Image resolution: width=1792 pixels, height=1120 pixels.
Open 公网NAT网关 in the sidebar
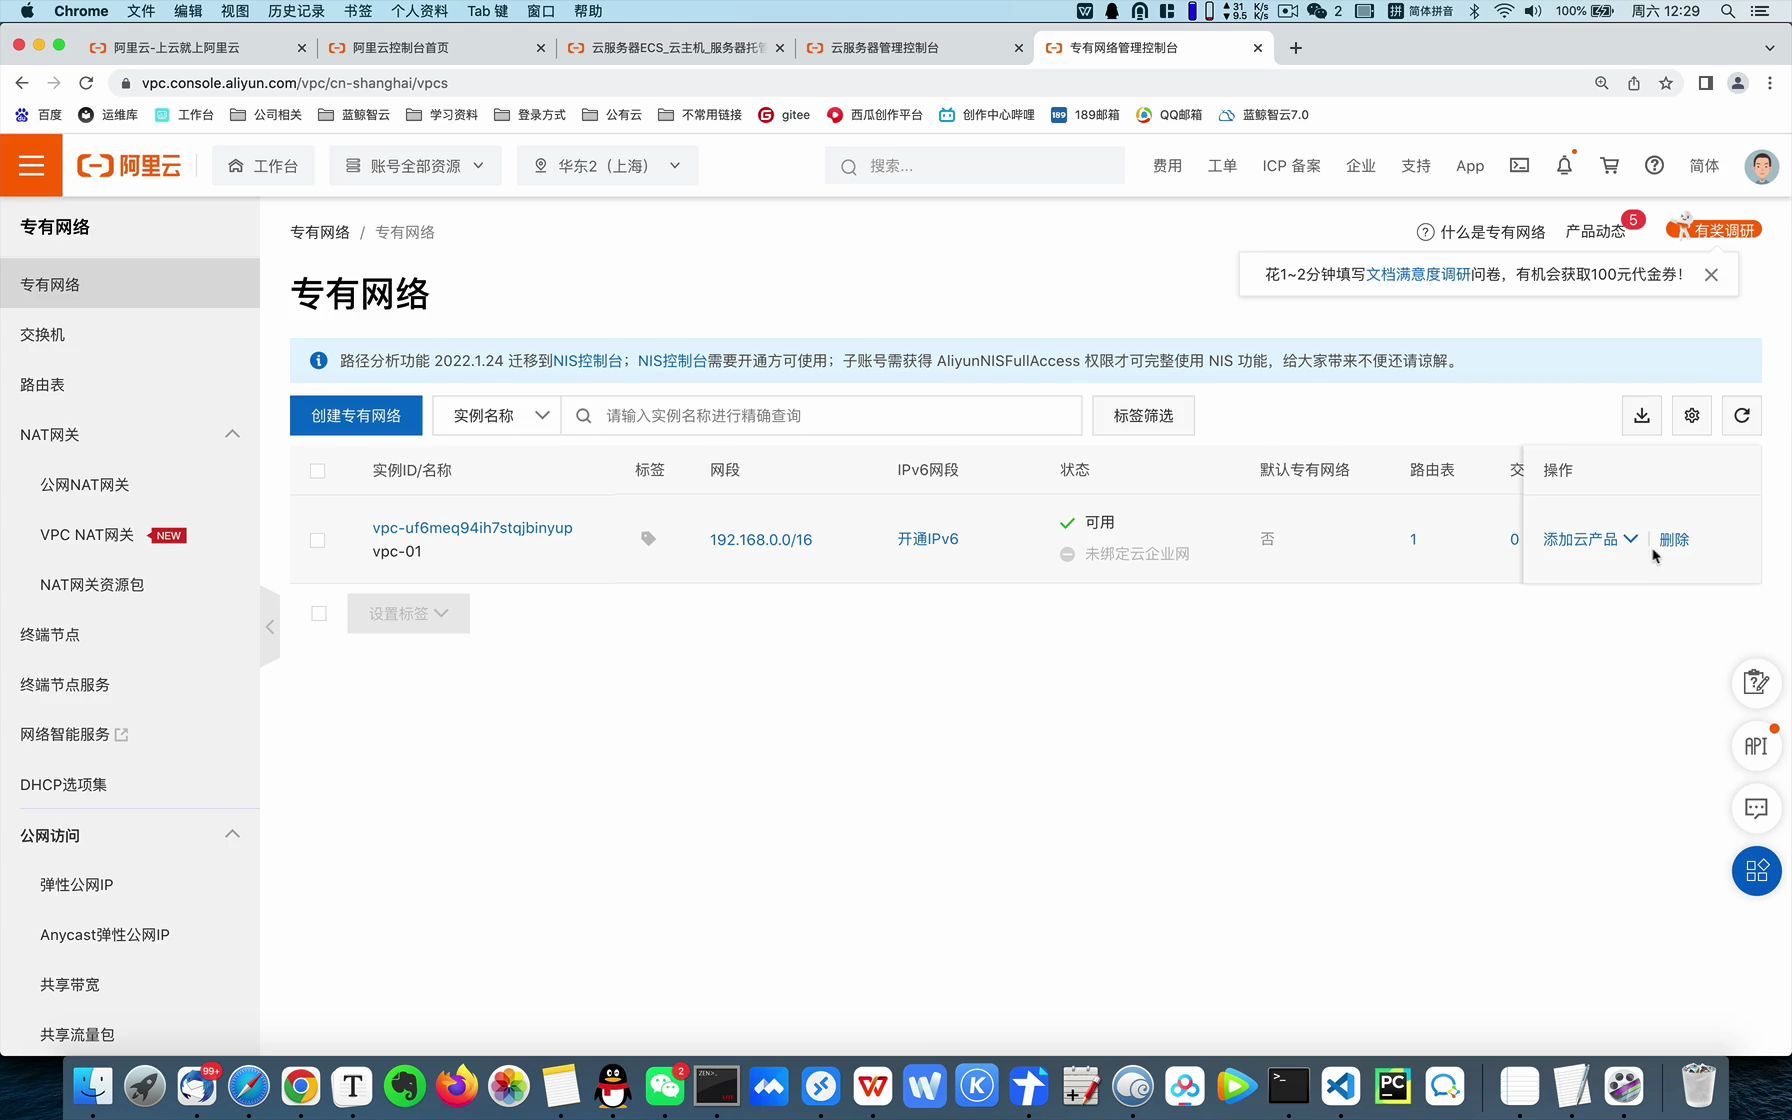[85, 485]
